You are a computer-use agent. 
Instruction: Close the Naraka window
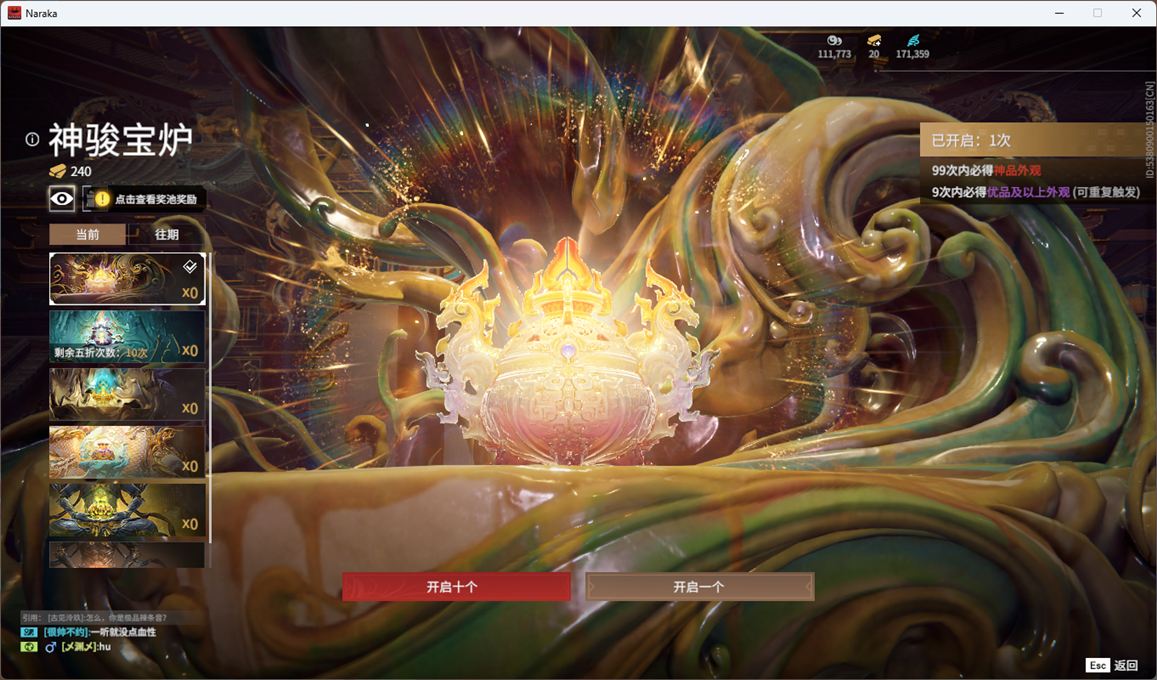[x=1136, y=13]
